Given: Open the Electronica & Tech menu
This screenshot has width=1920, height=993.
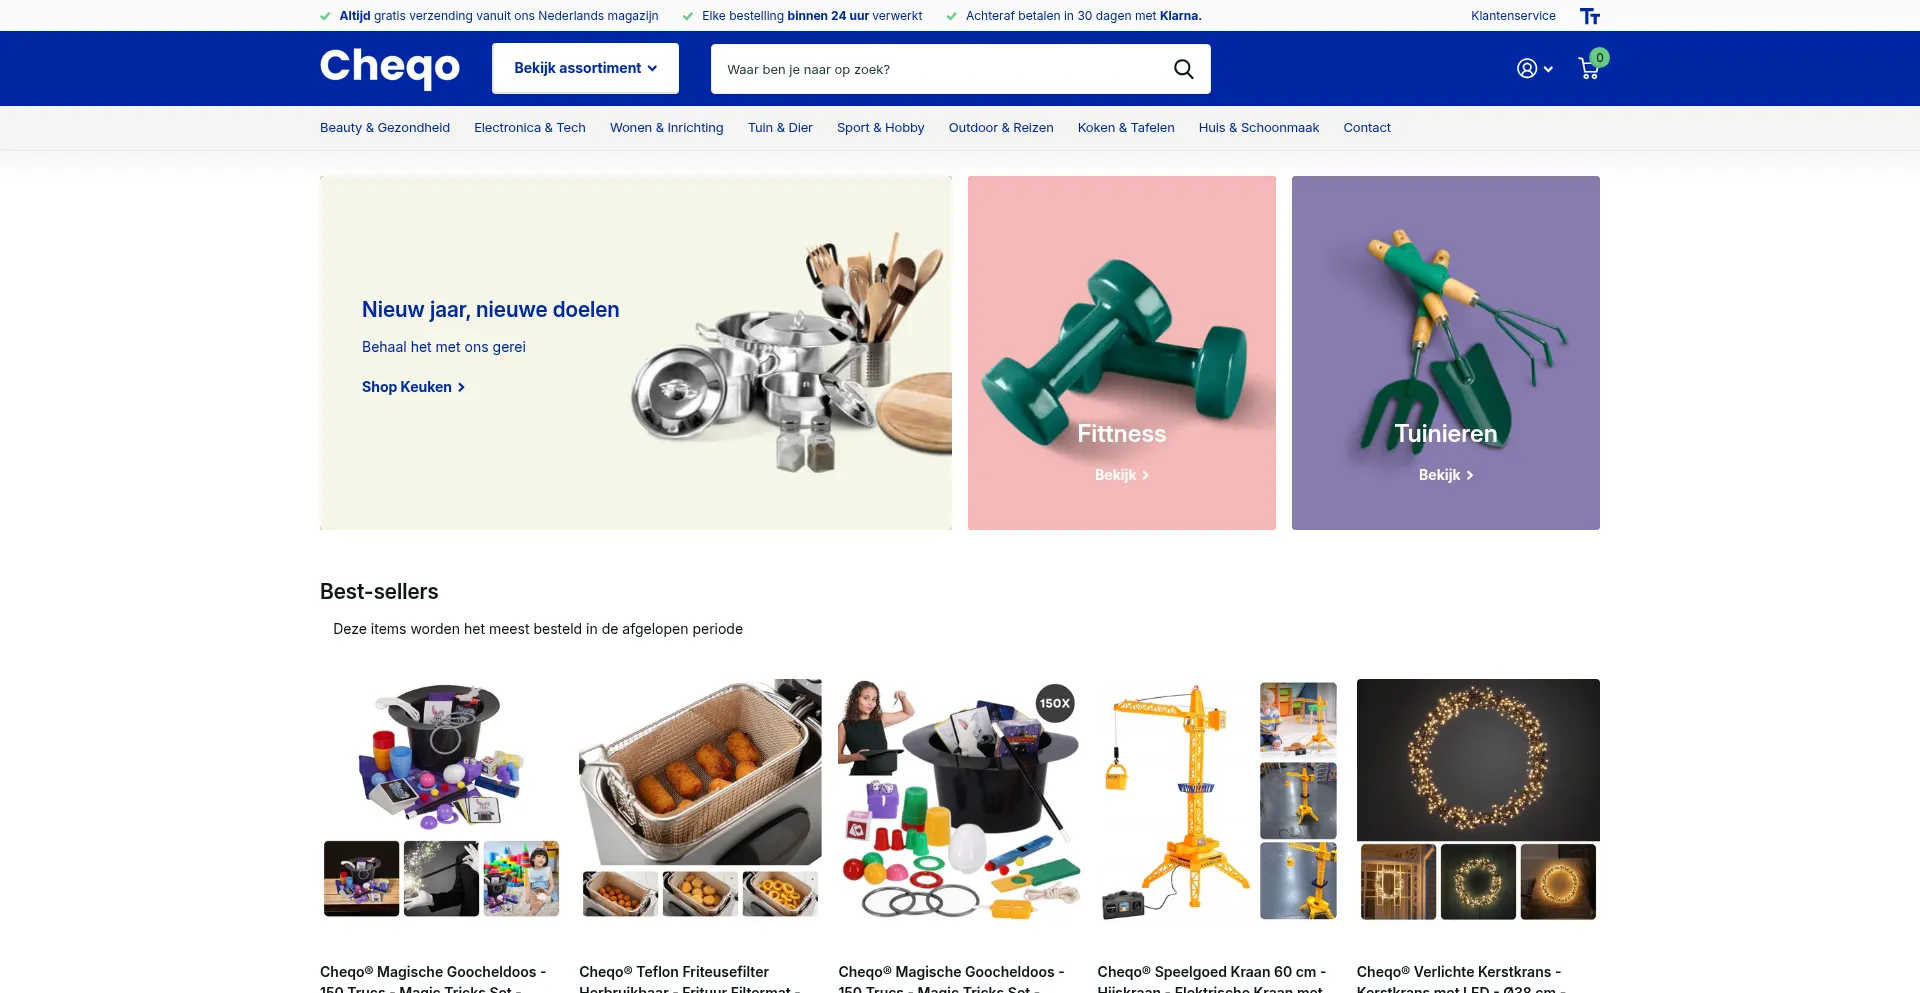Looking at the screenshot, I should 530,128.
